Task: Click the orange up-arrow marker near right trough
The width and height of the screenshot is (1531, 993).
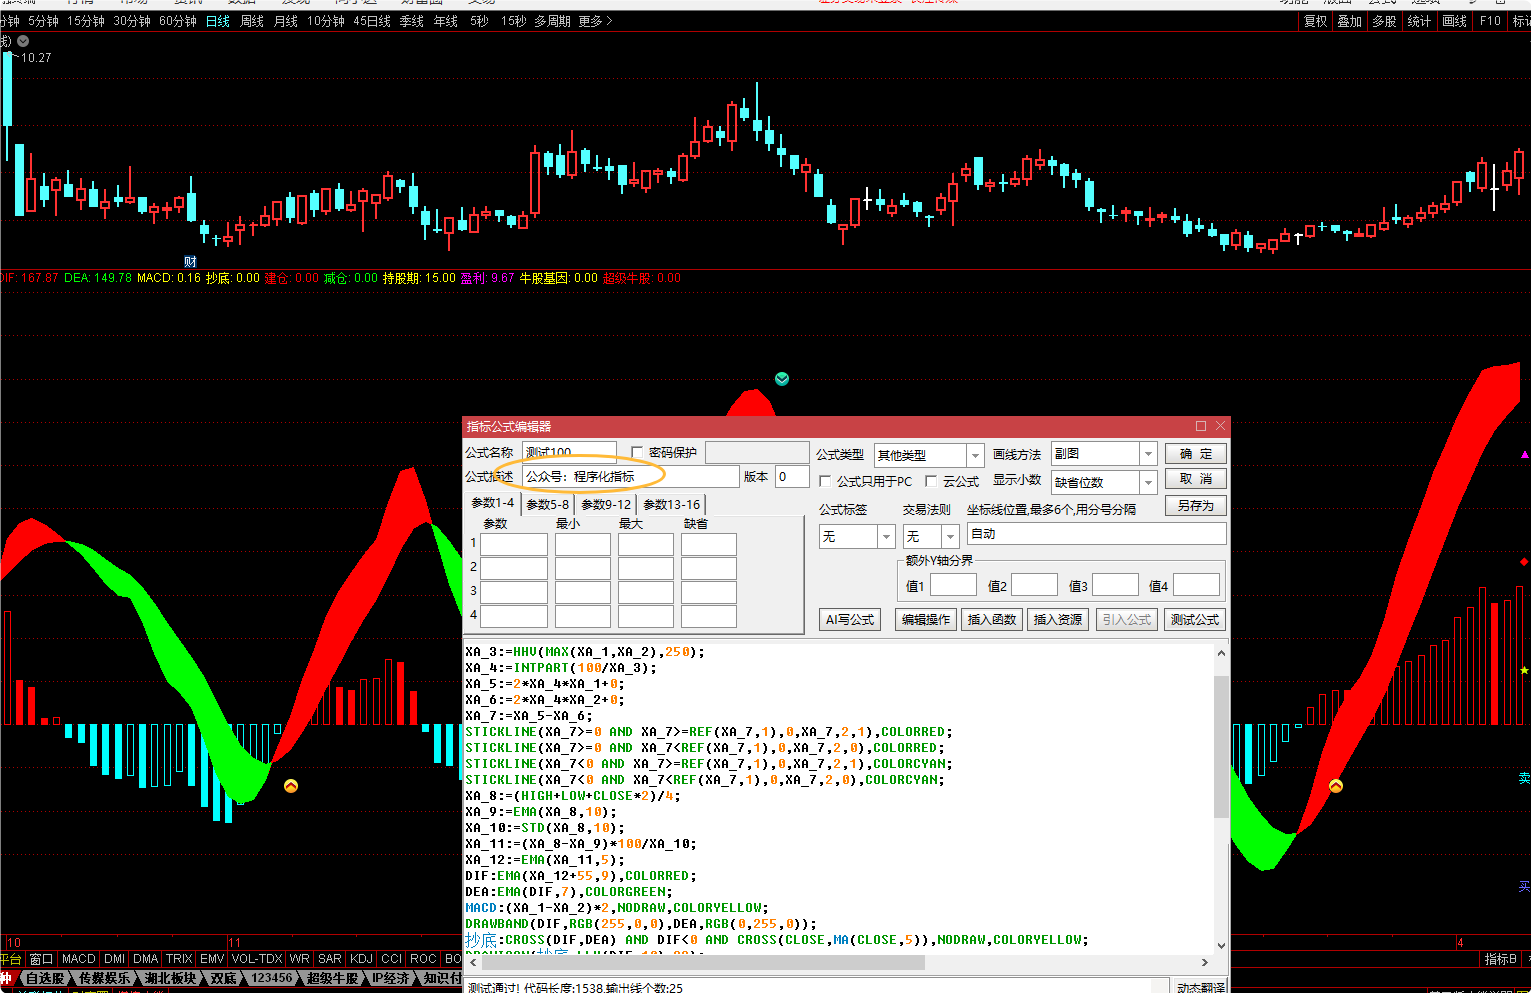Action: coord(1335,787)
